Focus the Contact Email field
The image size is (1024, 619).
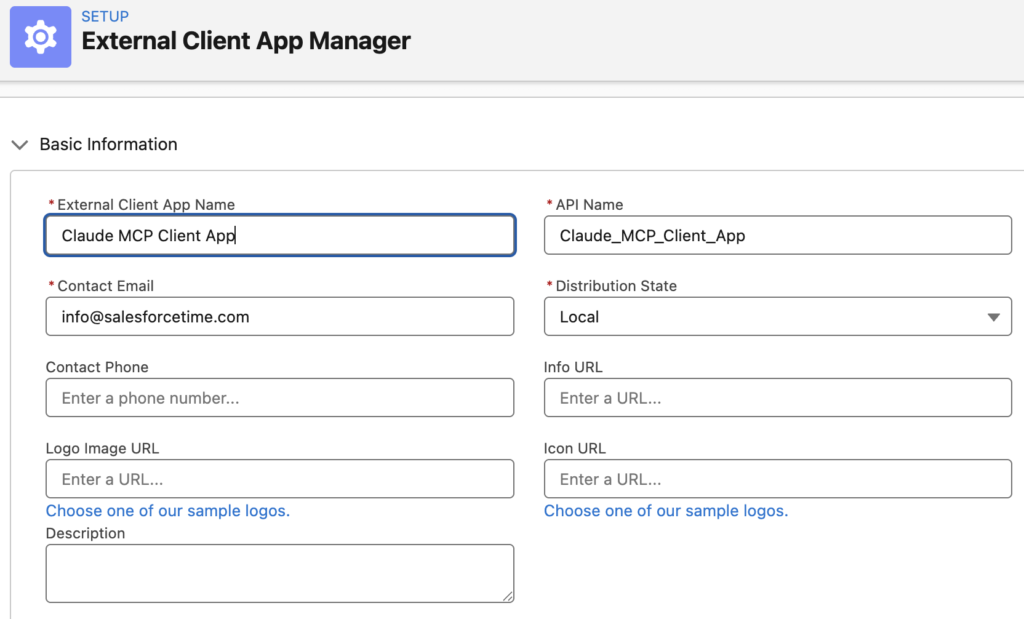[280, 317]
